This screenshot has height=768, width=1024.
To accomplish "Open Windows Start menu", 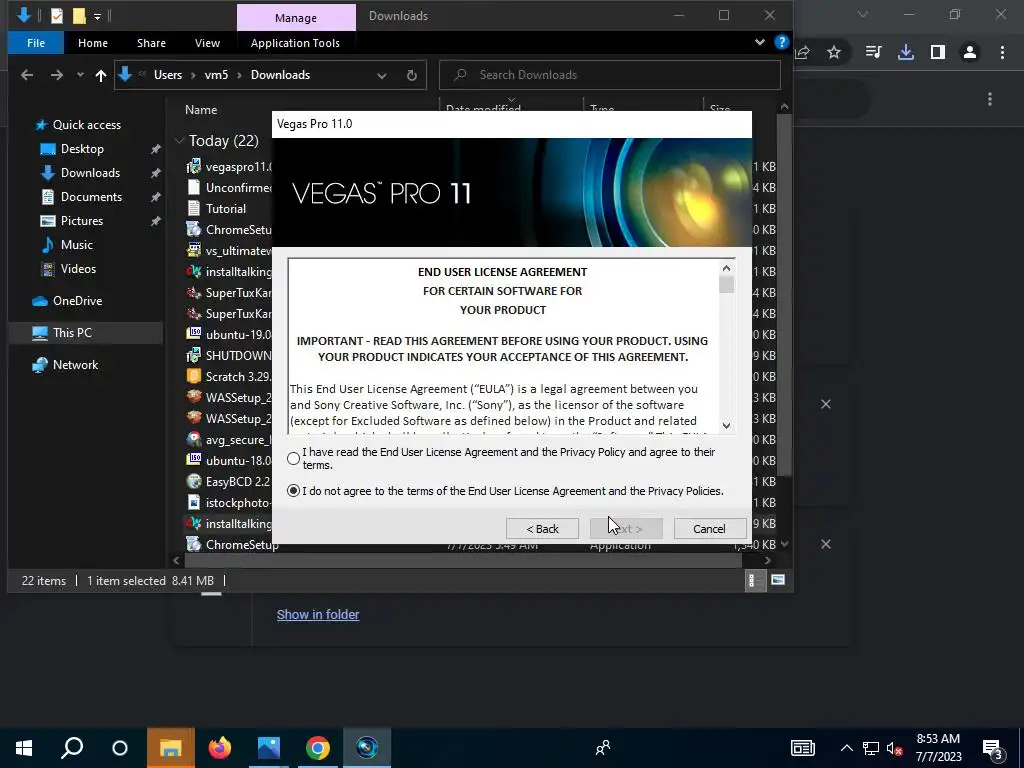I will [24, 748].
